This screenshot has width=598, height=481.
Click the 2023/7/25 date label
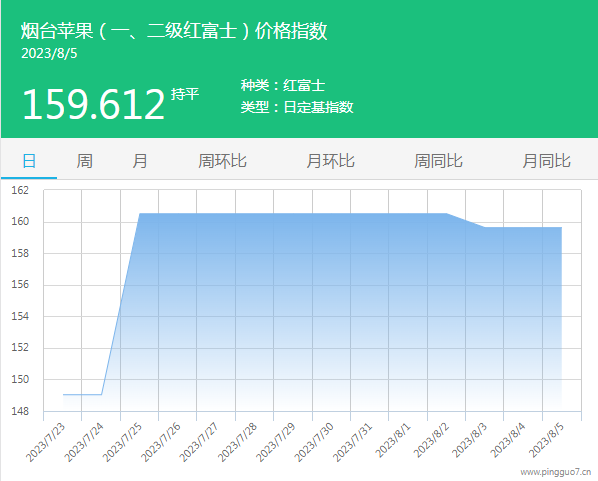point(122,442)
